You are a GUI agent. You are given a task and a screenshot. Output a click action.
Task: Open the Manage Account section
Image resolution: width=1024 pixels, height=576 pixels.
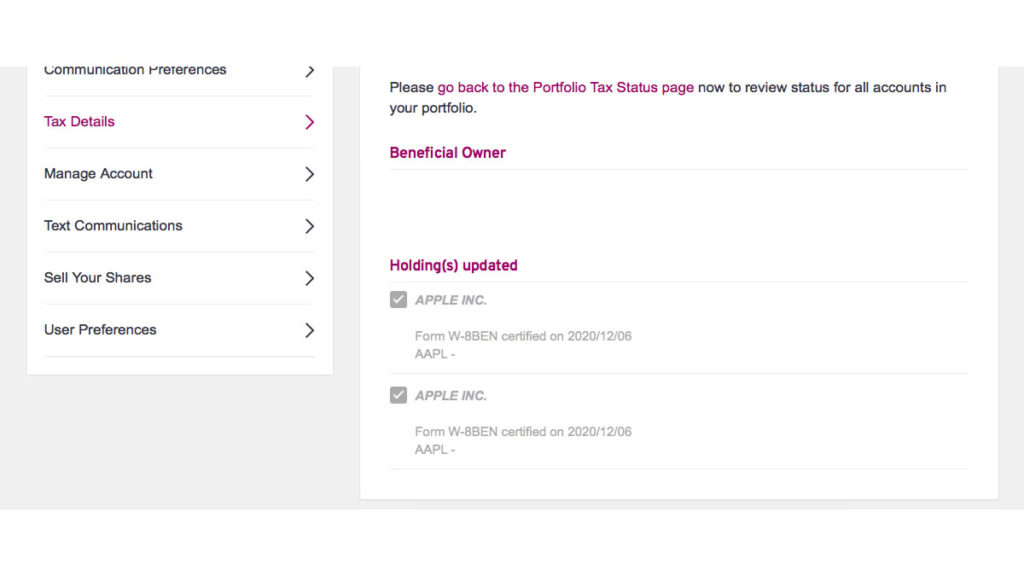coord(180,174)
